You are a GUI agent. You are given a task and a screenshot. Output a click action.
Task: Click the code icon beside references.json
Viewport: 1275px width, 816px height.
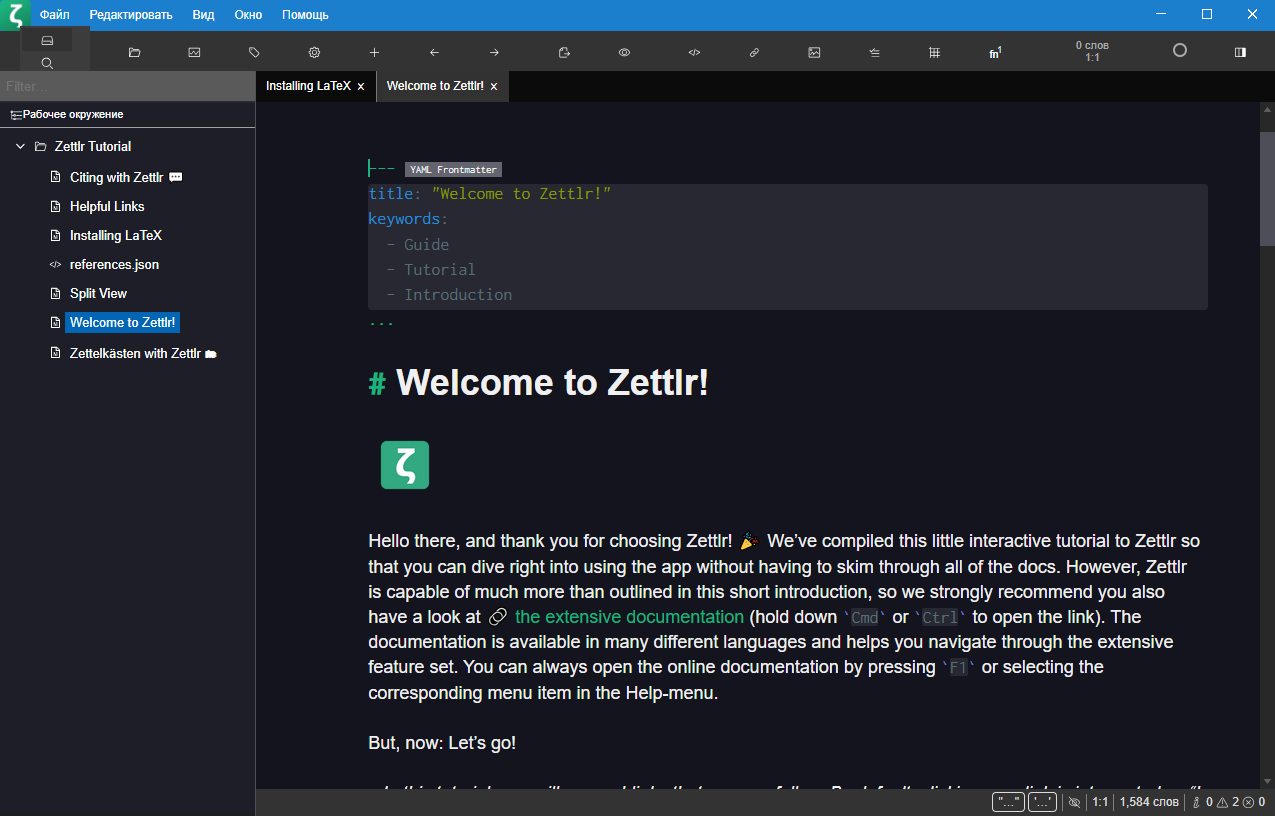coord(55,265)
